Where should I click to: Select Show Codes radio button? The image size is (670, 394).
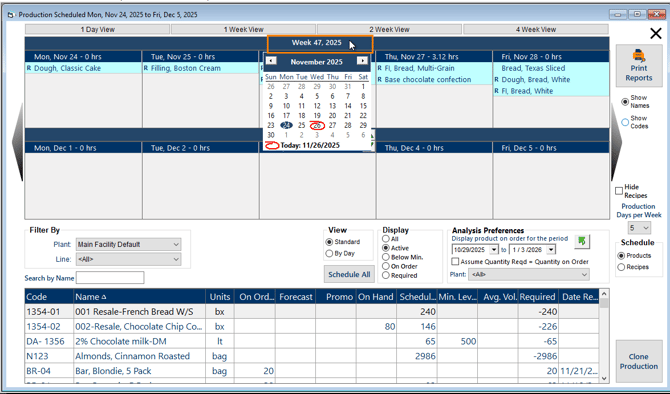pos(625,122)
